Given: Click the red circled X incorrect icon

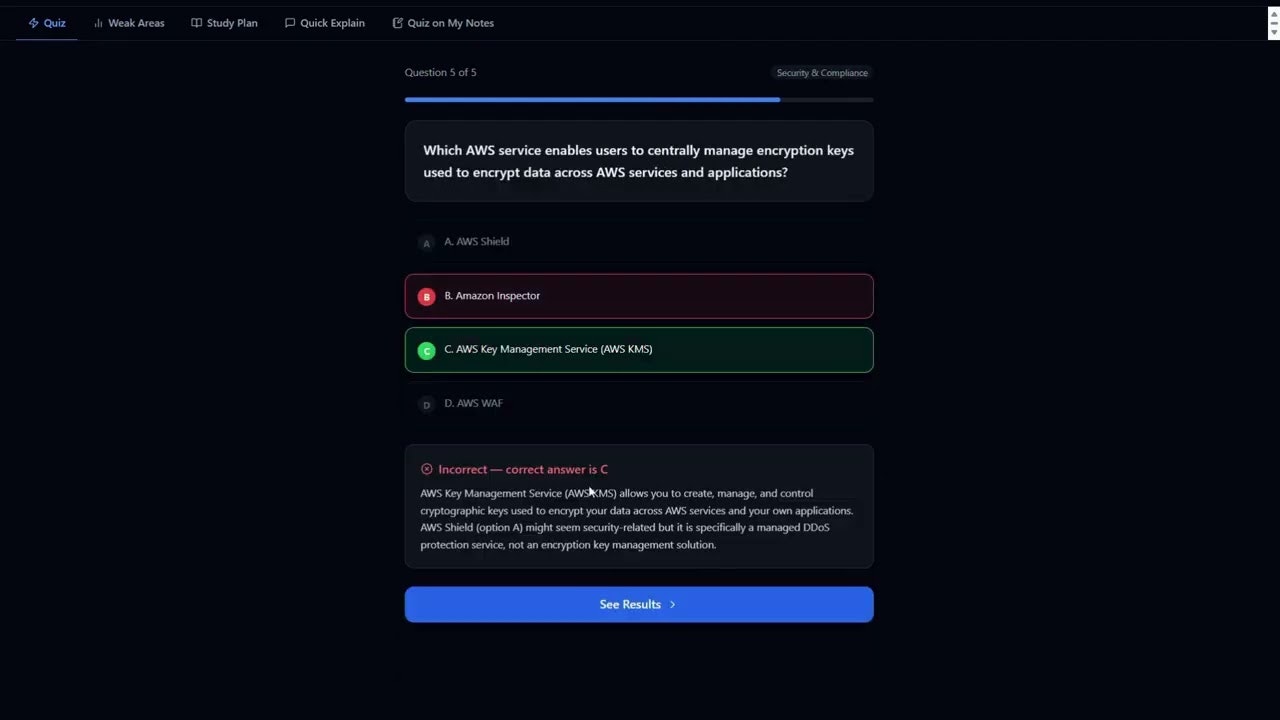Looking at the screenshot, I should [426, 469].
